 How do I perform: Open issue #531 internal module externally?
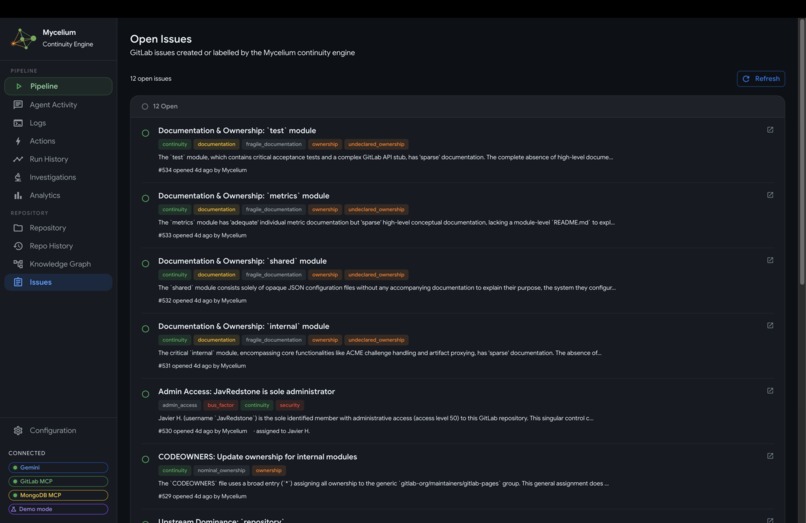click(770, 326)
